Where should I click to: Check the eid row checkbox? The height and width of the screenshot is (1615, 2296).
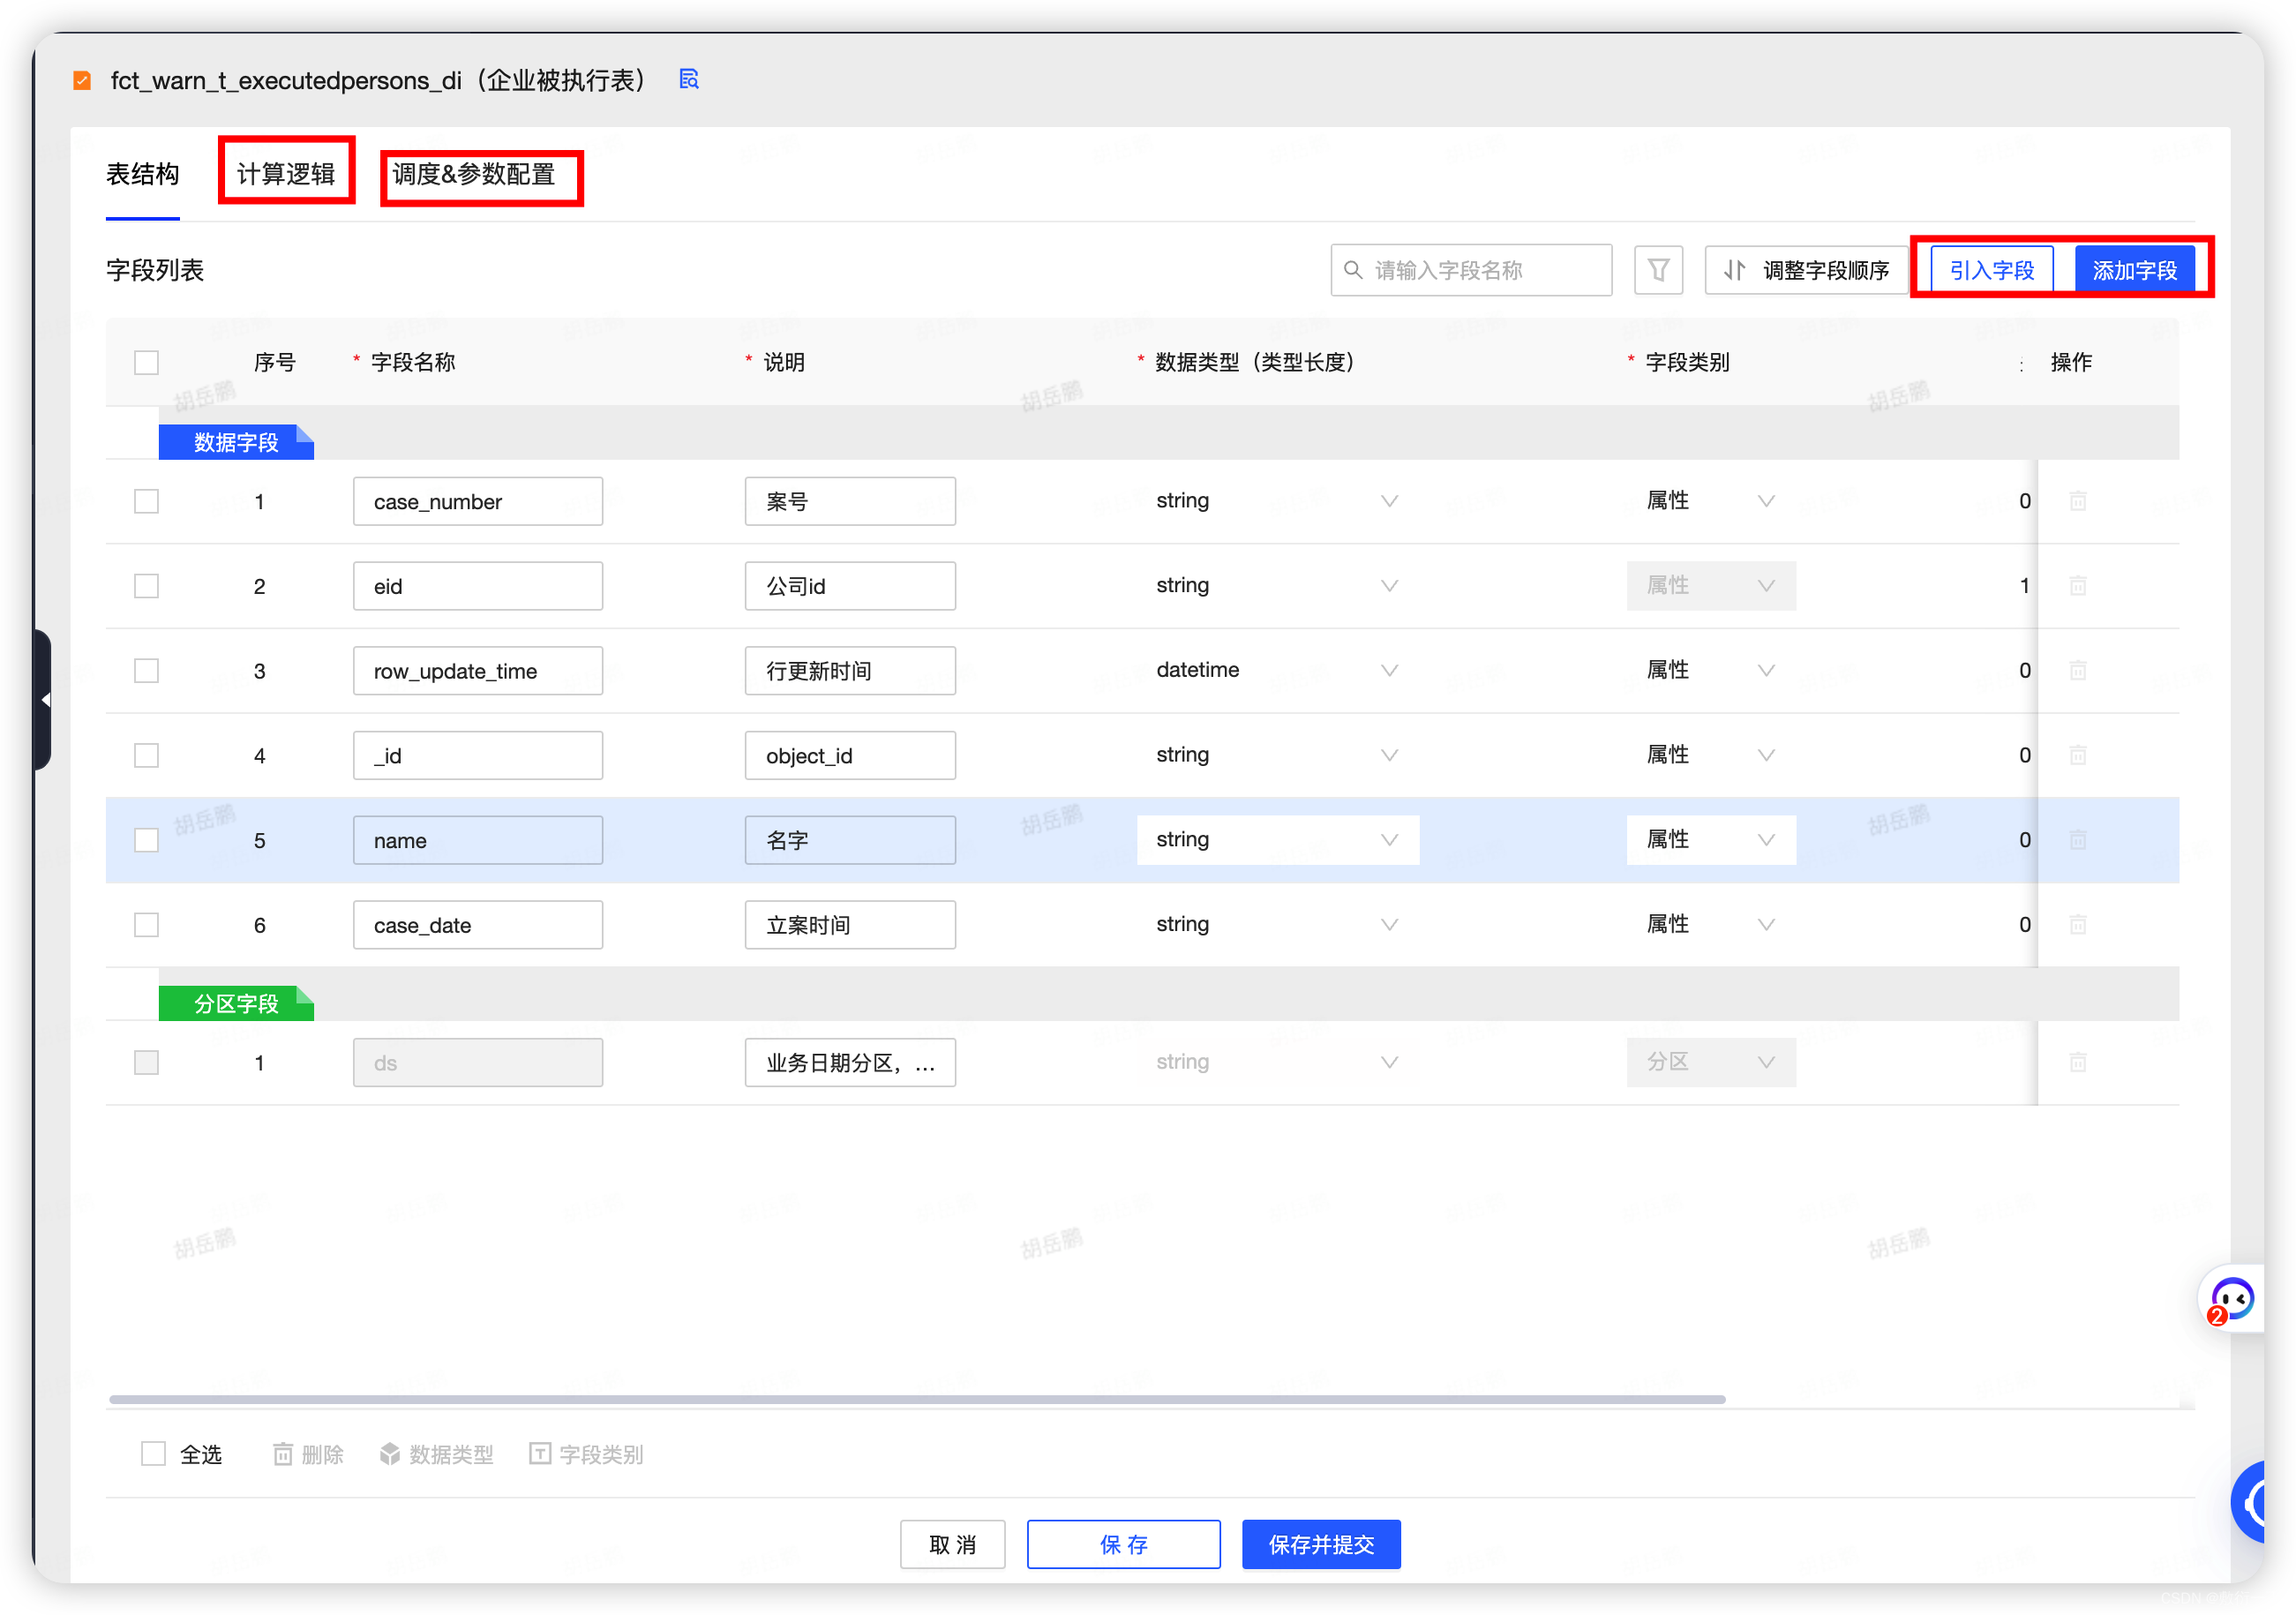[x=147, y=586]
